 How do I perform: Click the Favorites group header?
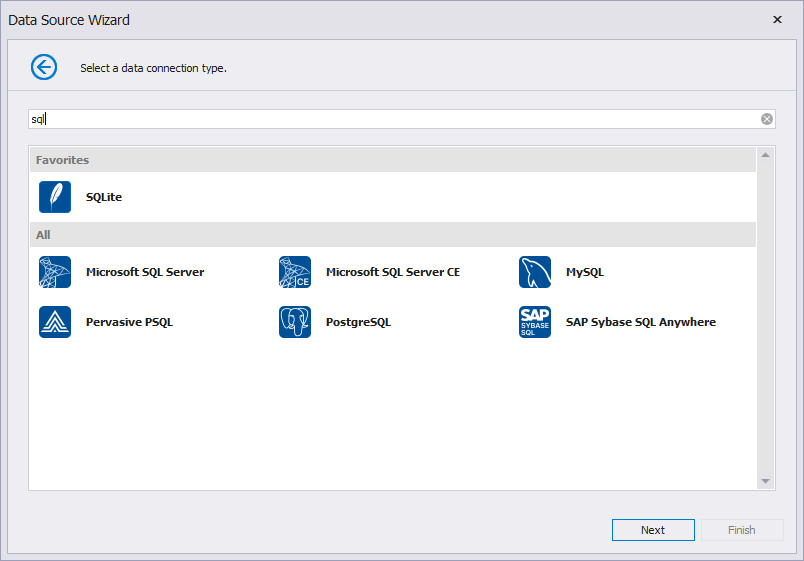pos(393,159)
